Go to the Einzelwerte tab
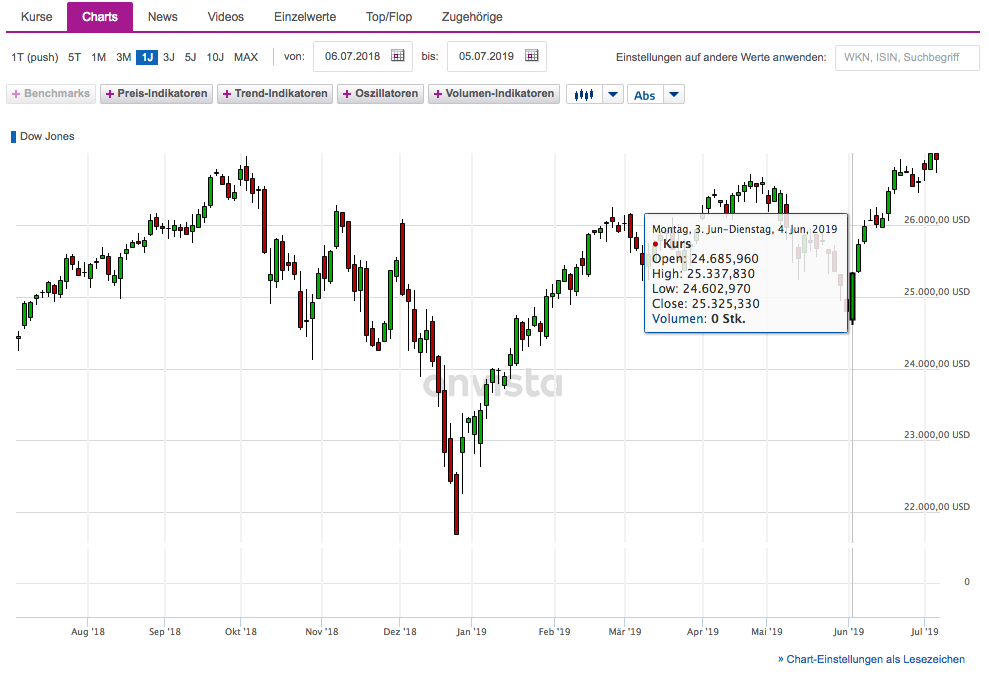This screenshot has height=675, width=989. tap(305, 17)
